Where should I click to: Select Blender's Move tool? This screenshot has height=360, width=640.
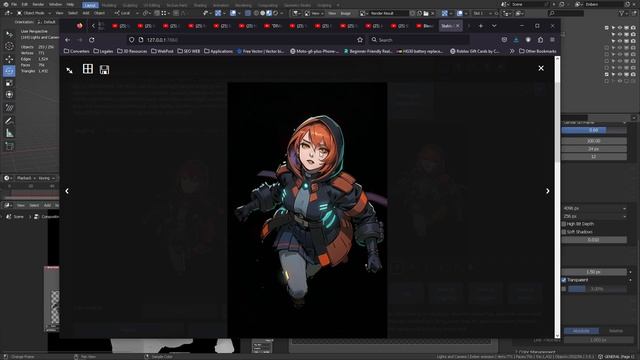coord(9,59)
